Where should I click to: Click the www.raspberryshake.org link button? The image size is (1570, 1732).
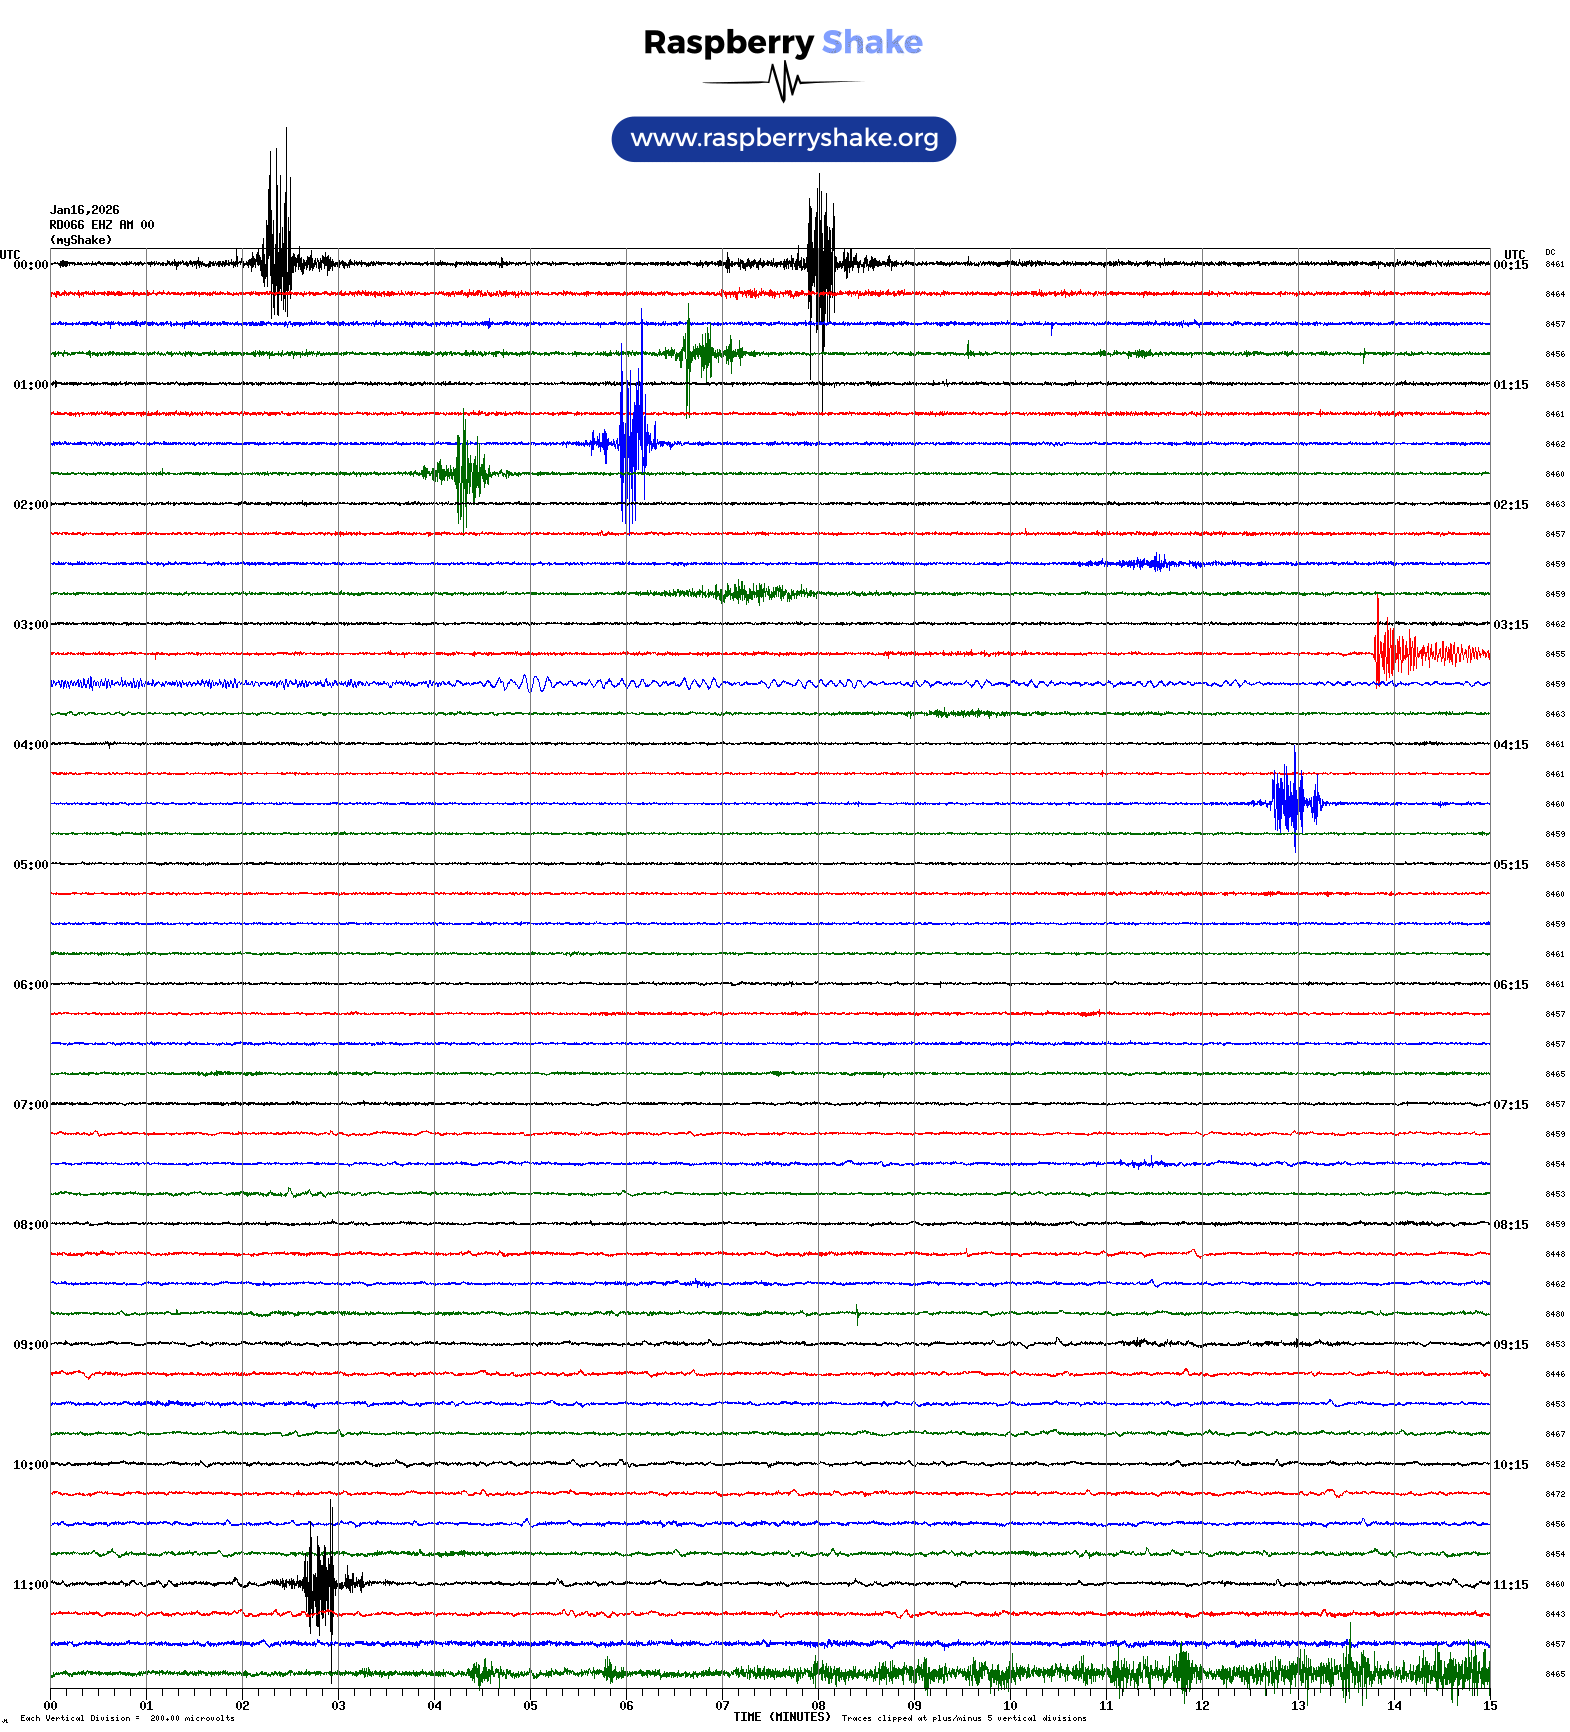coord(783,139)
